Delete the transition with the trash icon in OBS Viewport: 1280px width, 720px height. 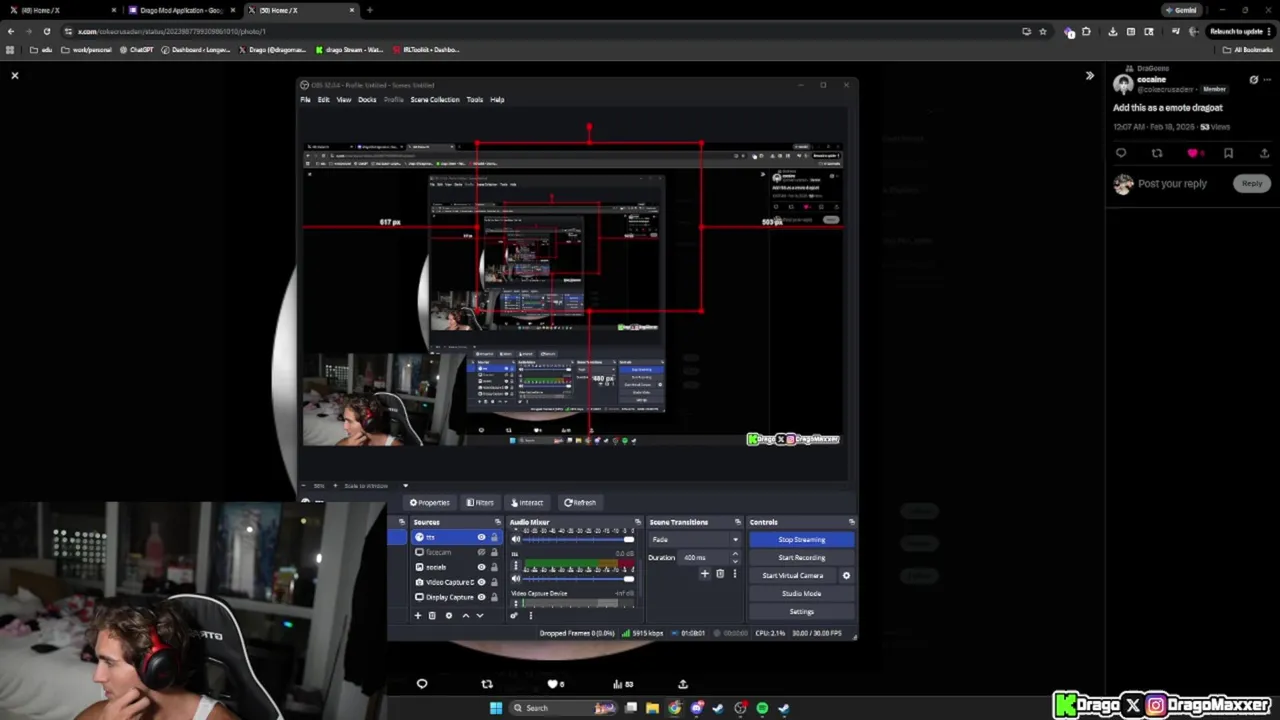[x=720, y=574]
